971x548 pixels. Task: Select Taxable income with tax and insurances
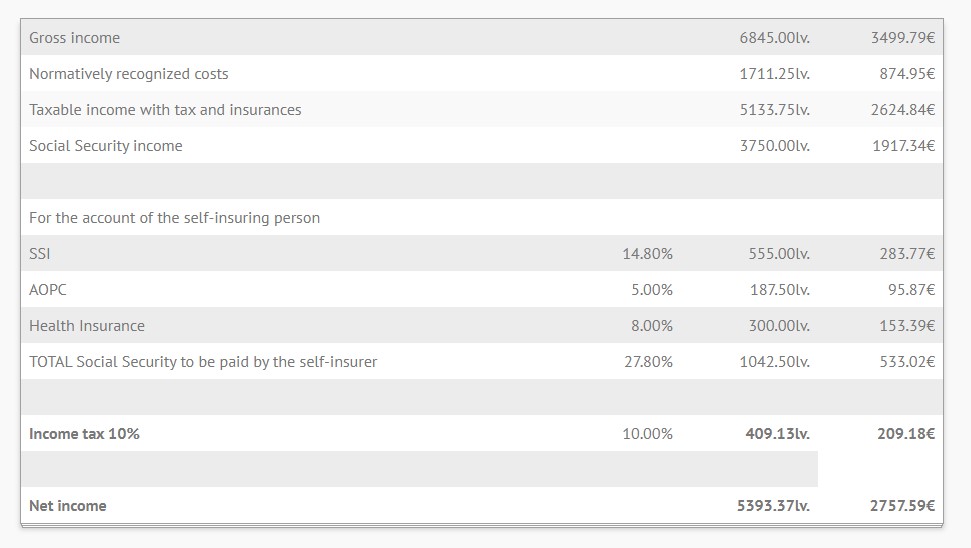click(165, 110)
